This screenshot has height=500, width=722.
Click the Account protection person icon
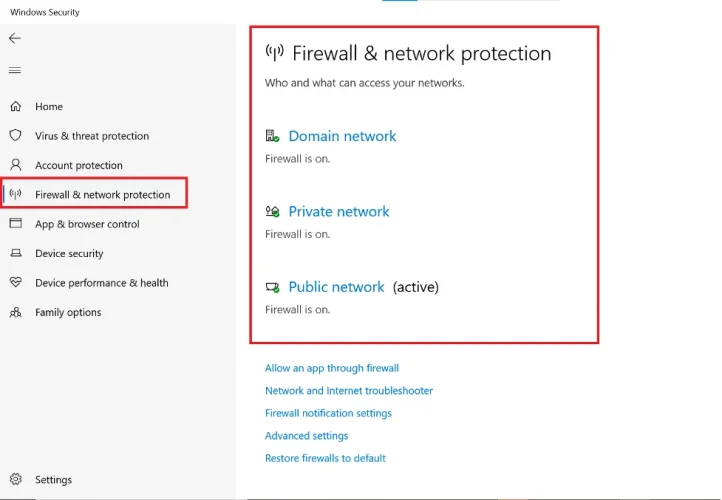(x=15, y=165)
